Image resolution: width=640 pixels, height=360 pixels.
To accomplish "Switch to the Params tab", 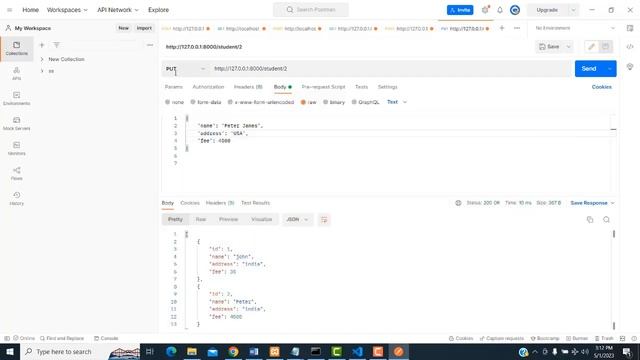I will 173,87.
